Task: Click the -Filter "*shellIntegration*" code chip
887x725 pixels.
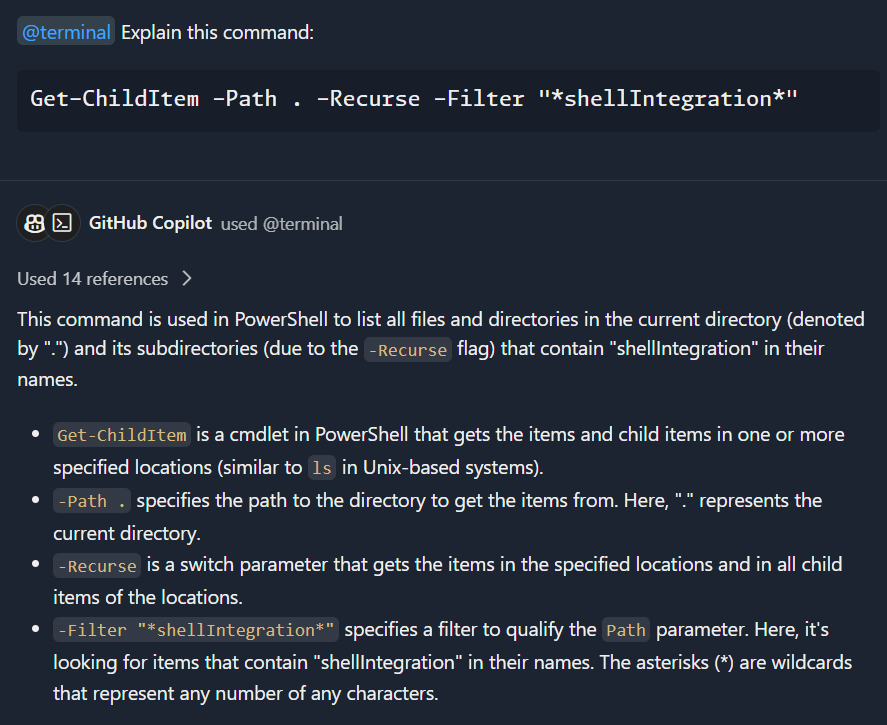Action: pyautogui.click(x=195, y=630)
